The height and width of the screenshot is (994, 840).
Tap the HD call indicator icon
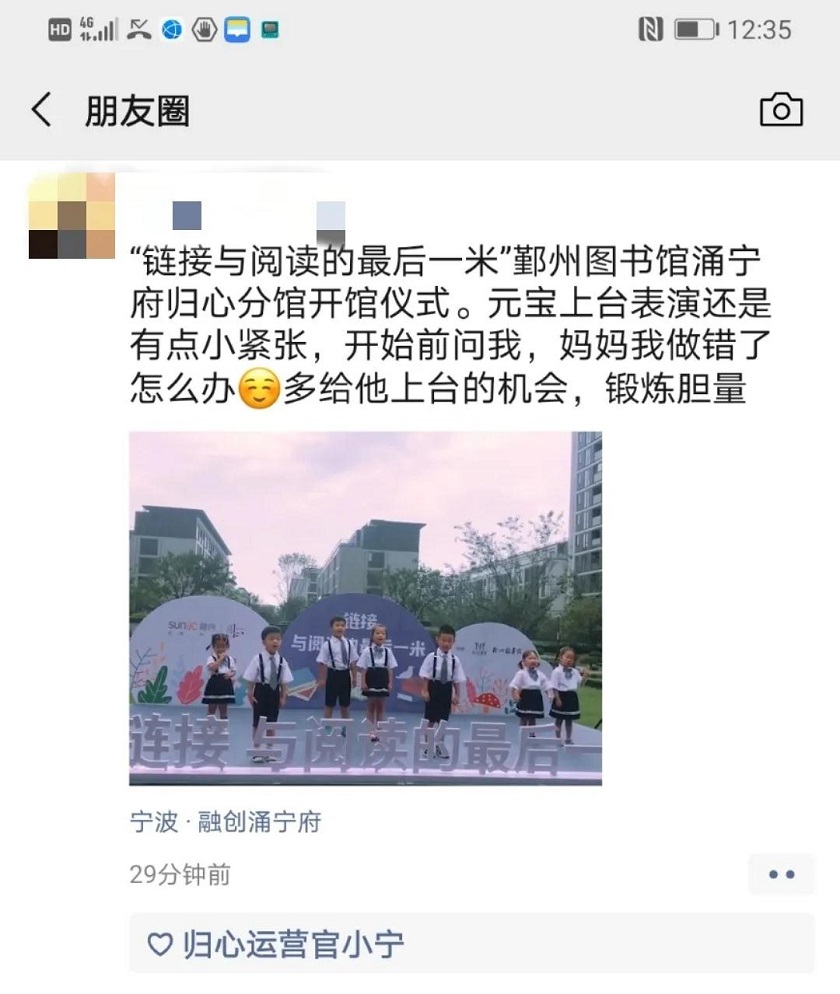point(59,30)
